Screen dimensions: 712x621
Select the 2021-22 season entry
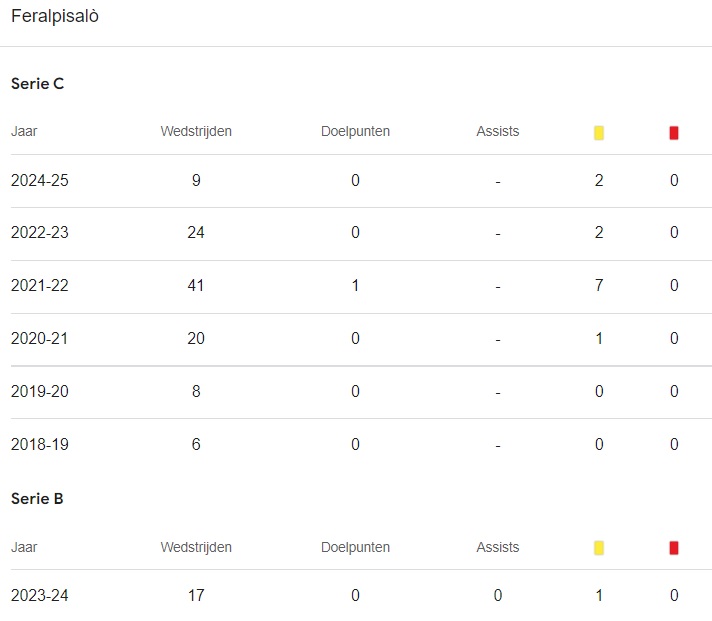point(40,286)
